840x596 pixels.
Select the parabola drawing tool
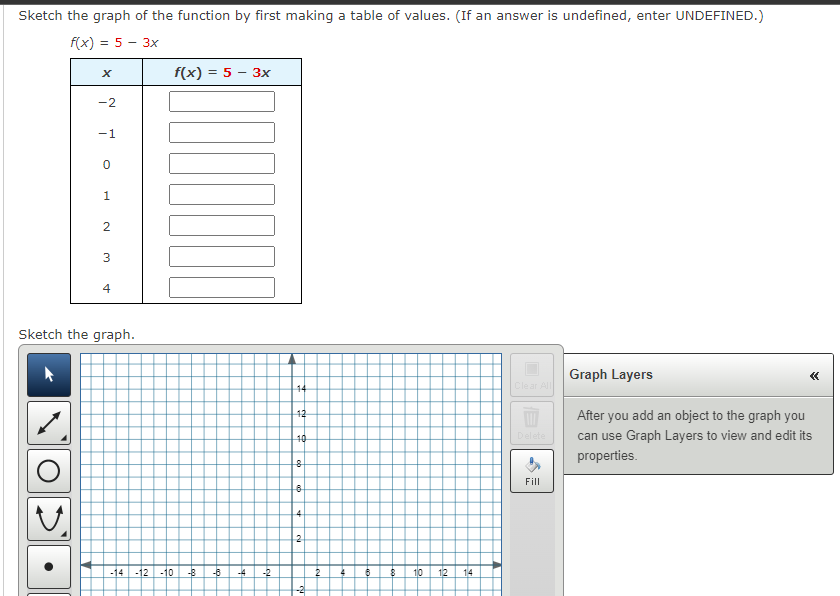tap(47, 517)
